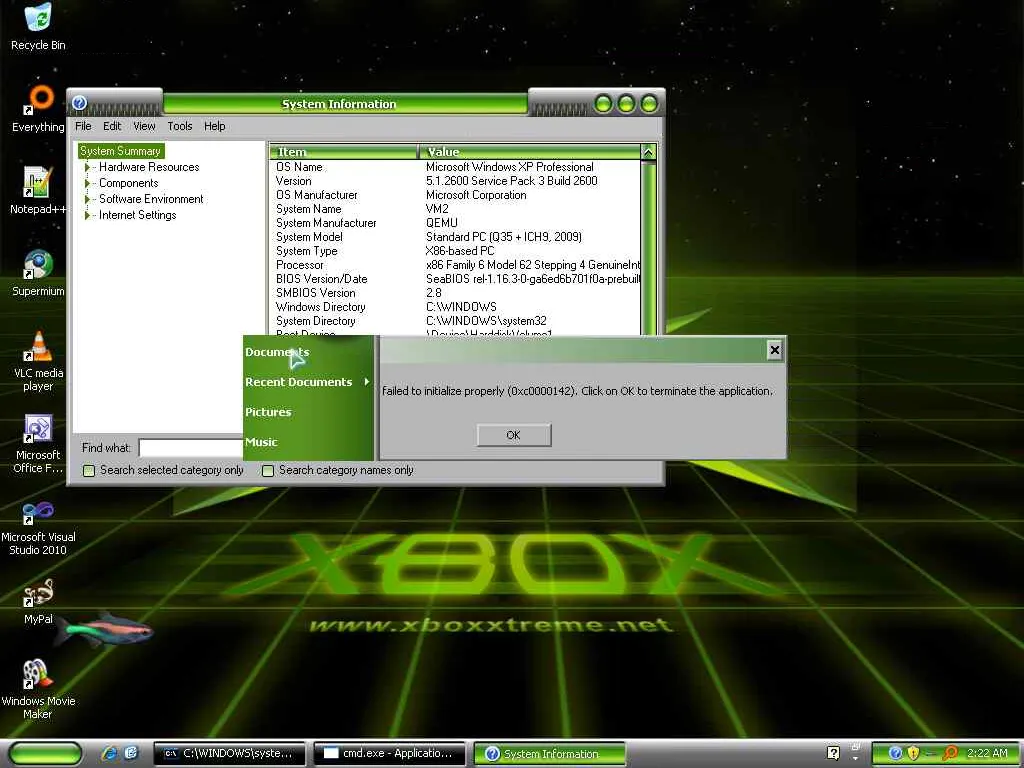Screen dimensions: 1024x768
Task: Select Components category label
Action: click(x=129, y=184)
